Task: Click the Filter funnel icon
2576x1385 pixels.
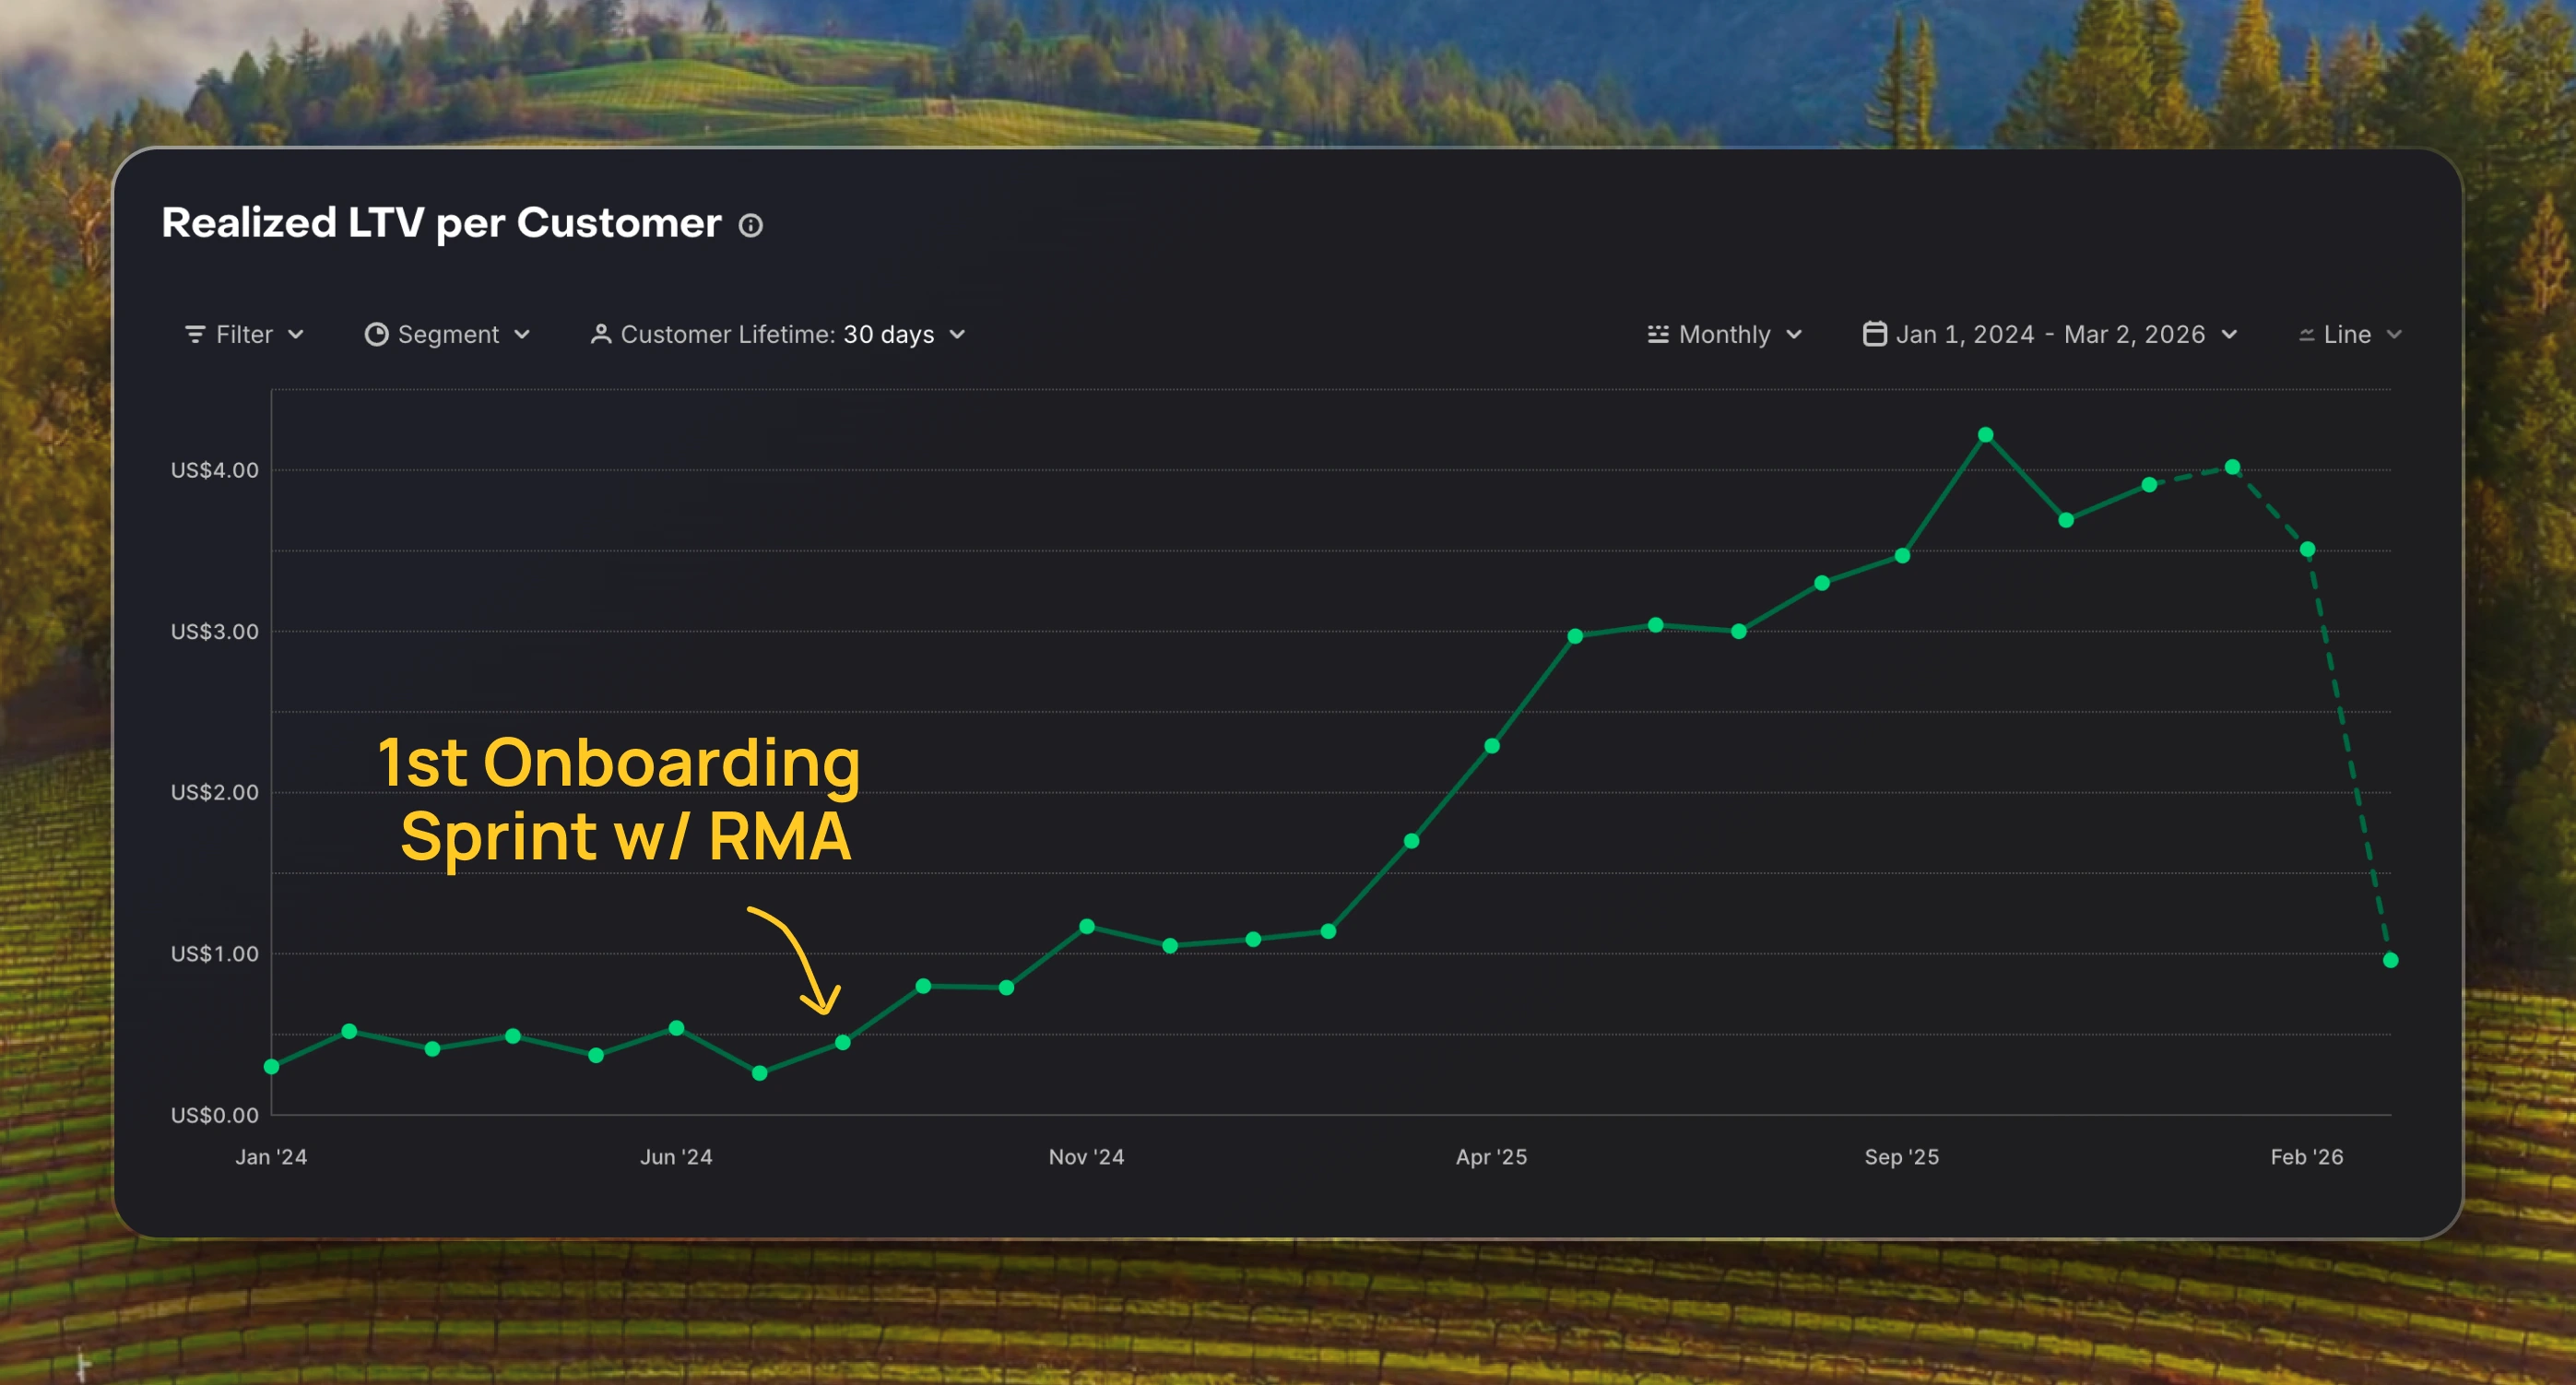Action: [195, 334]
